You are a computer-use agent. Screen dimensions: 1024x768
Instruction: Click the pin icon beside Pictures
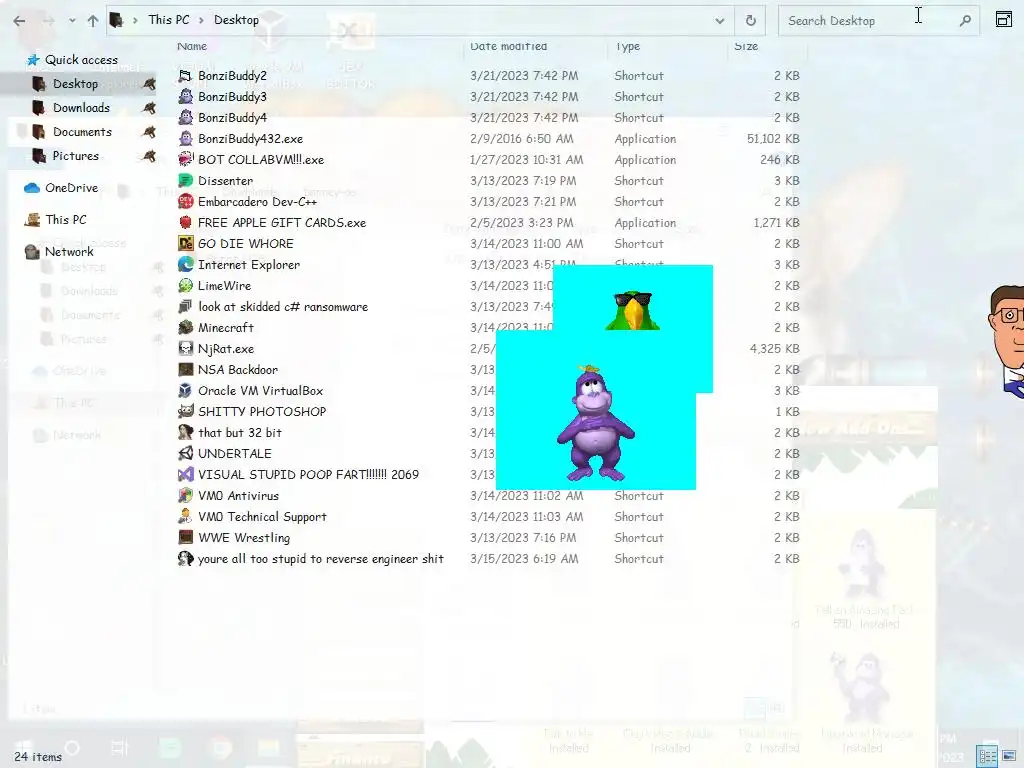pyautogui.click(x=150, y=156)
